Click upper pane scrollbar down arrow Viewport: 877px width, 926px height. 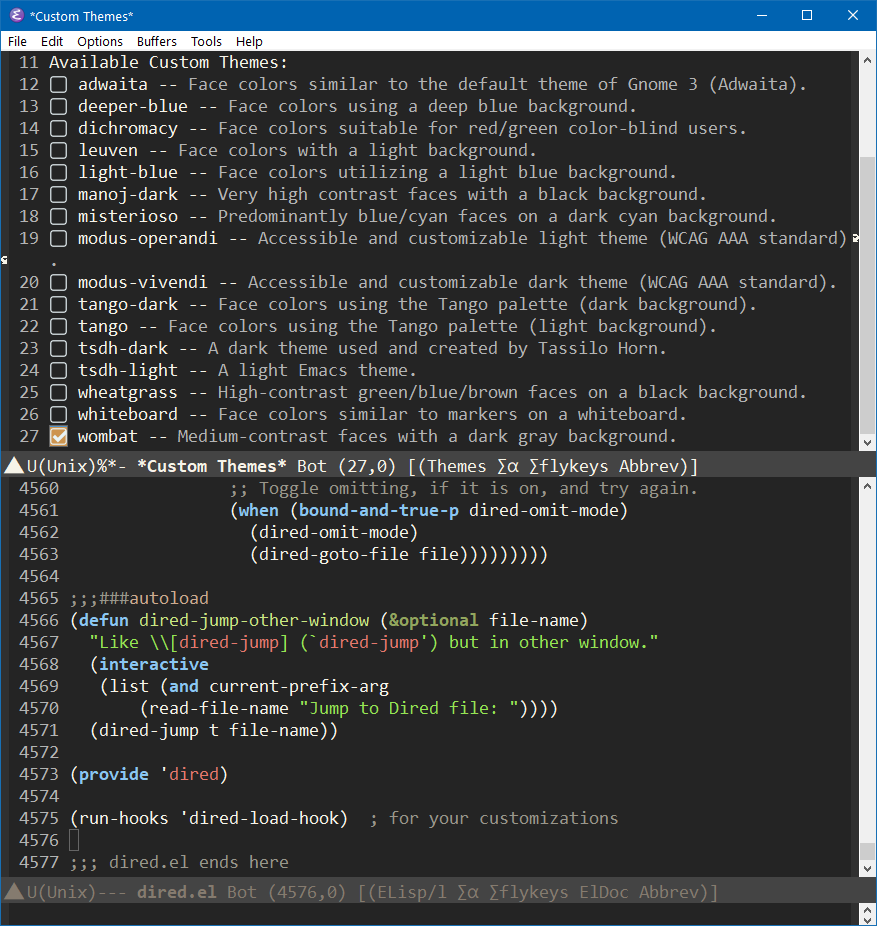point(867,442)
